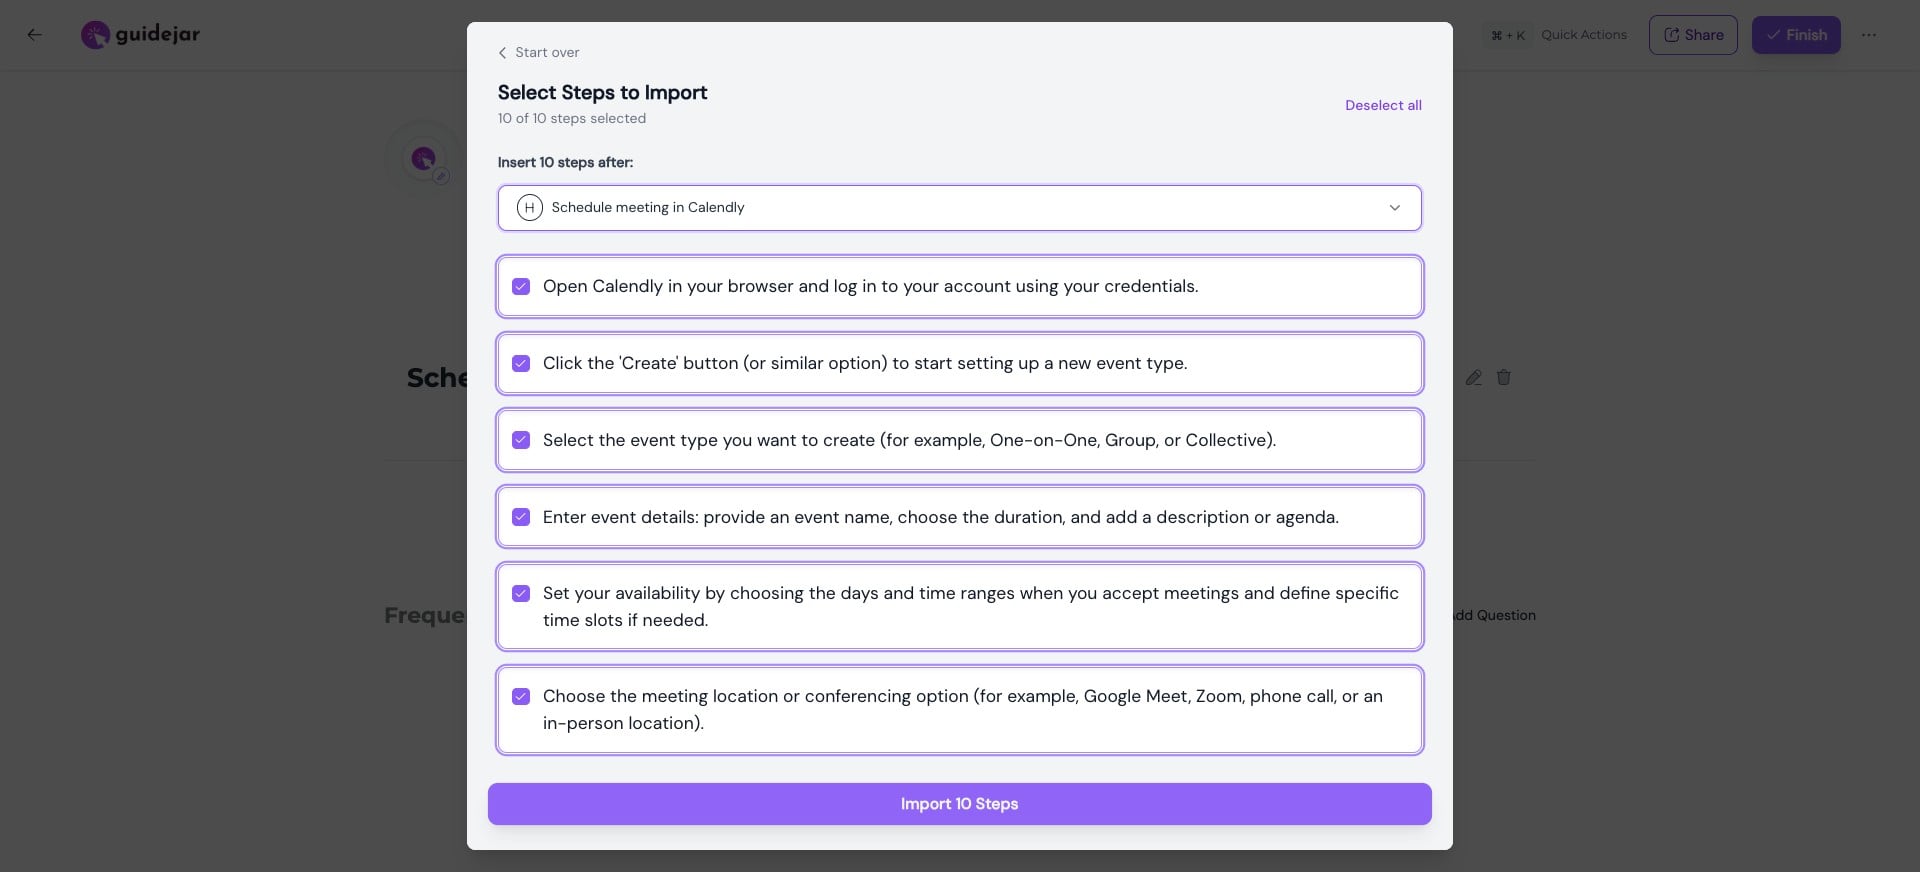This screenshot has height=872, width=1920.
Task: Click the H heading badge in dropdown
Action: coord(529,208)
